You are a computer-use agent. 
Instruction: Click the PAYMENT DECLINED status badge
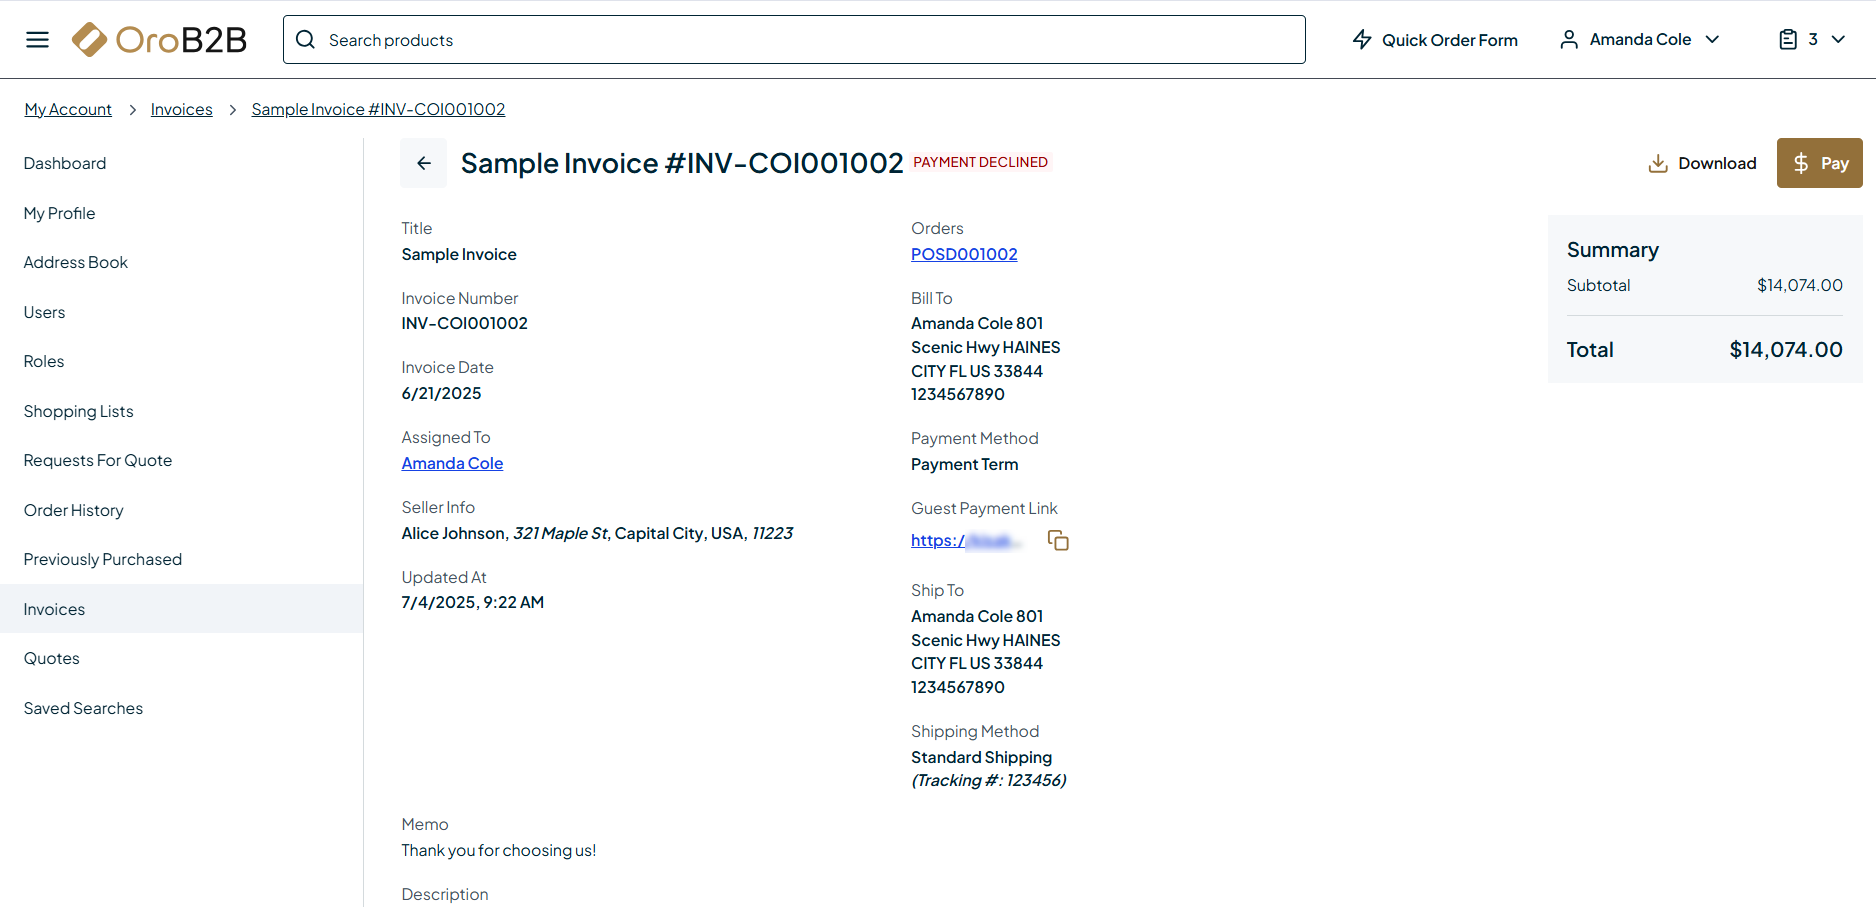click(980, 162)
